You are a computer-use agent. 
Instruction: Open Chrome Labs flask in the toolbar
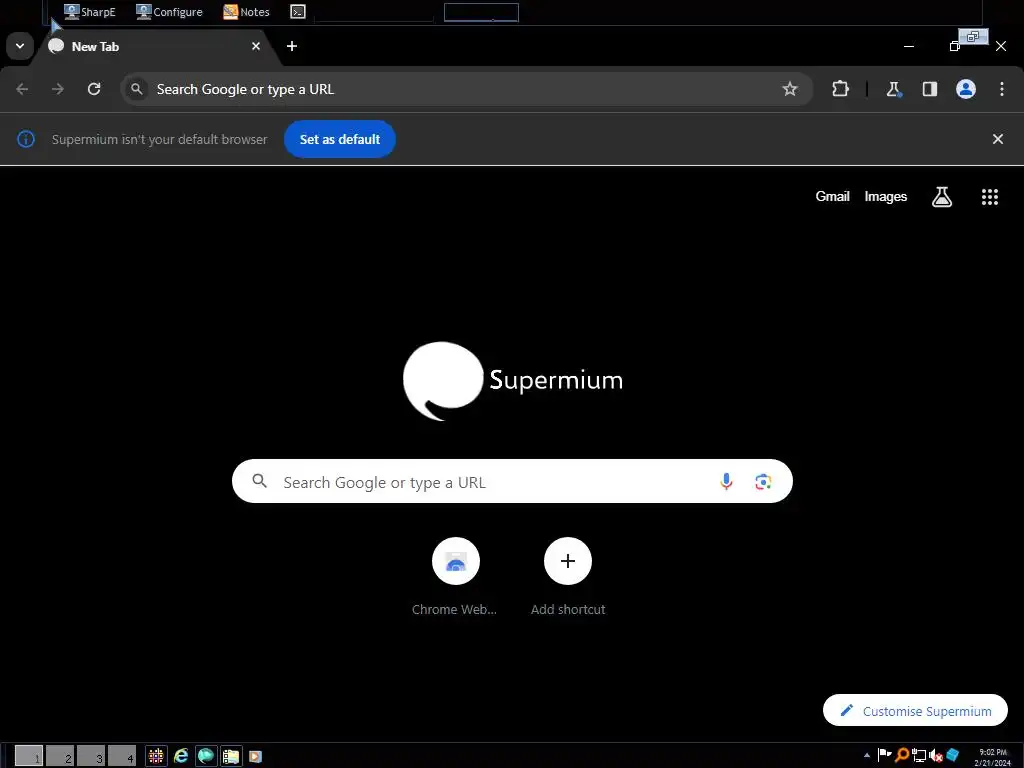click(x=893, y=89)
